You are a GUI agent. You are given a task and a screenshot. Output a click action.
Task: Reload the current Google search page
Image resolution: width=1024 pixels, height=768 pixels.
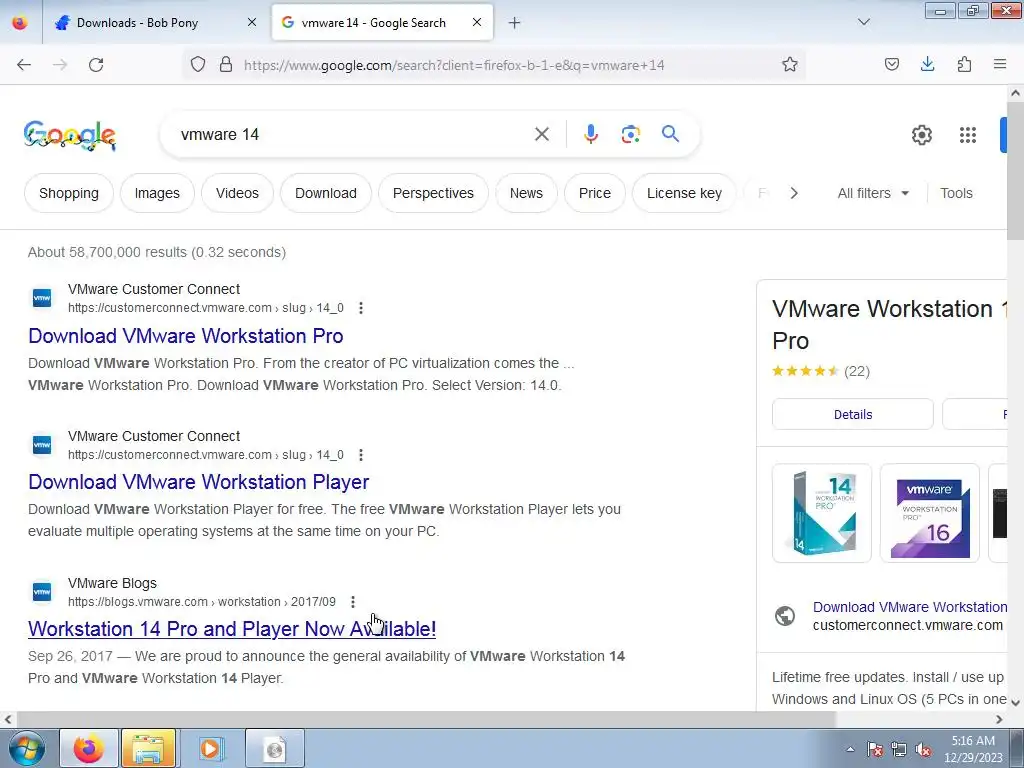click(x=96, y=65)
